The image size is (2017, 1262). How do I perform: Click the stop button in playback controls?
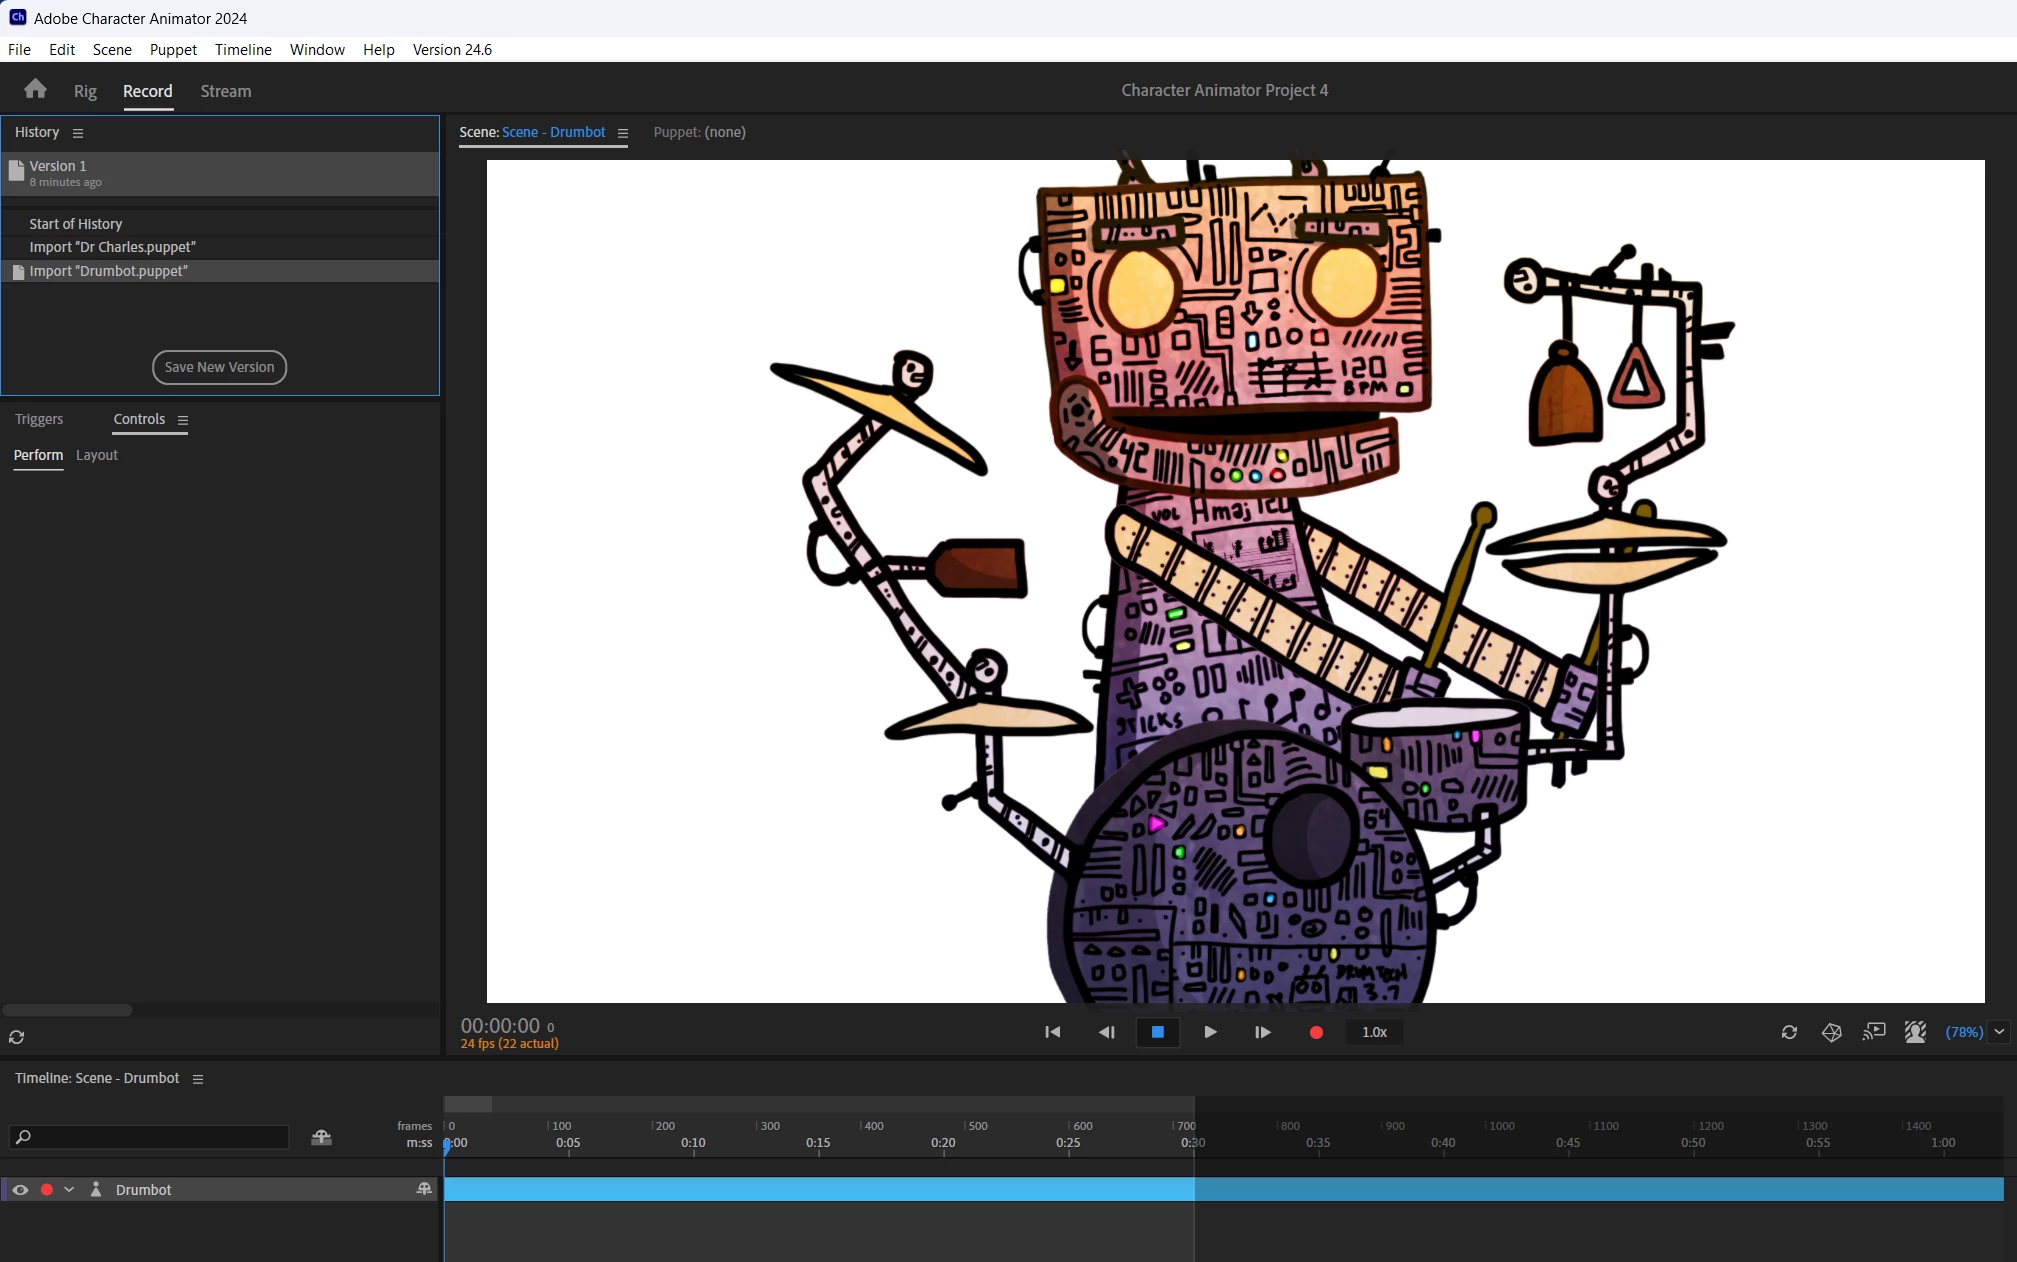coord(1157,1032)
